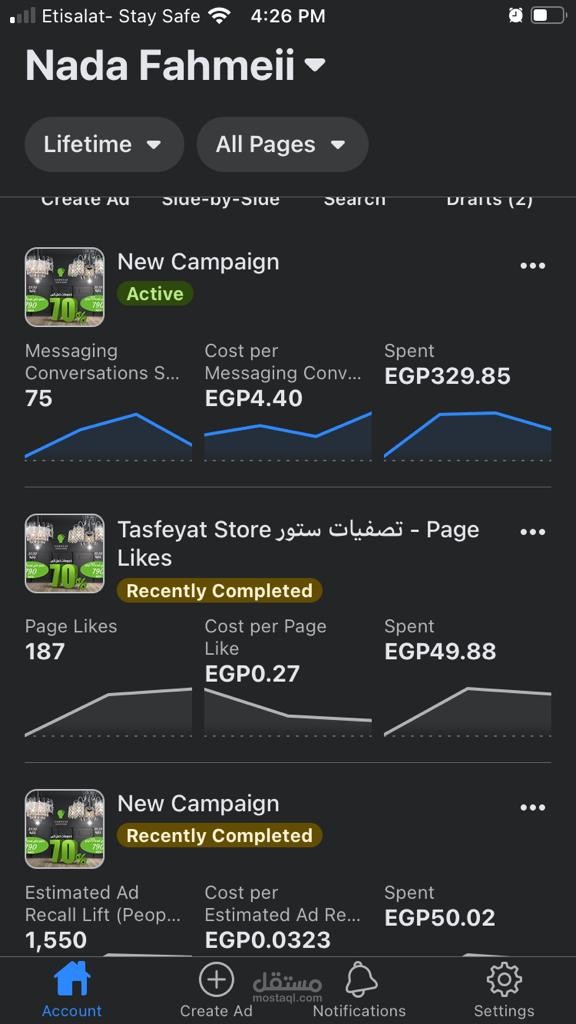Open the Account home tab
The width and height of the screenshot is (576, 1024).
(72, 987)
